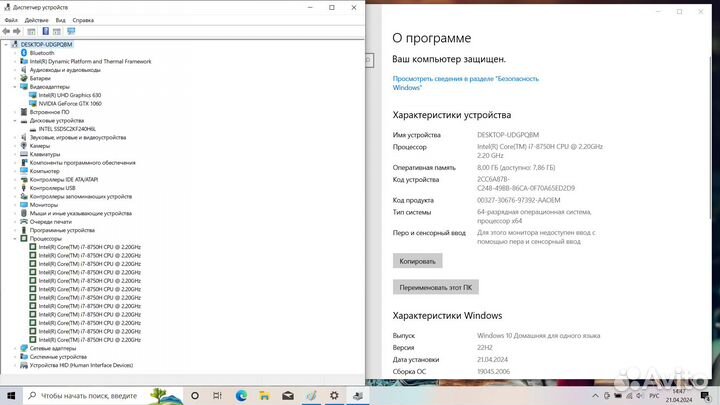This screenshot has height=405, width=720.
Task: Click the Windows 10 Домашняя edition value
Action: 539,336
